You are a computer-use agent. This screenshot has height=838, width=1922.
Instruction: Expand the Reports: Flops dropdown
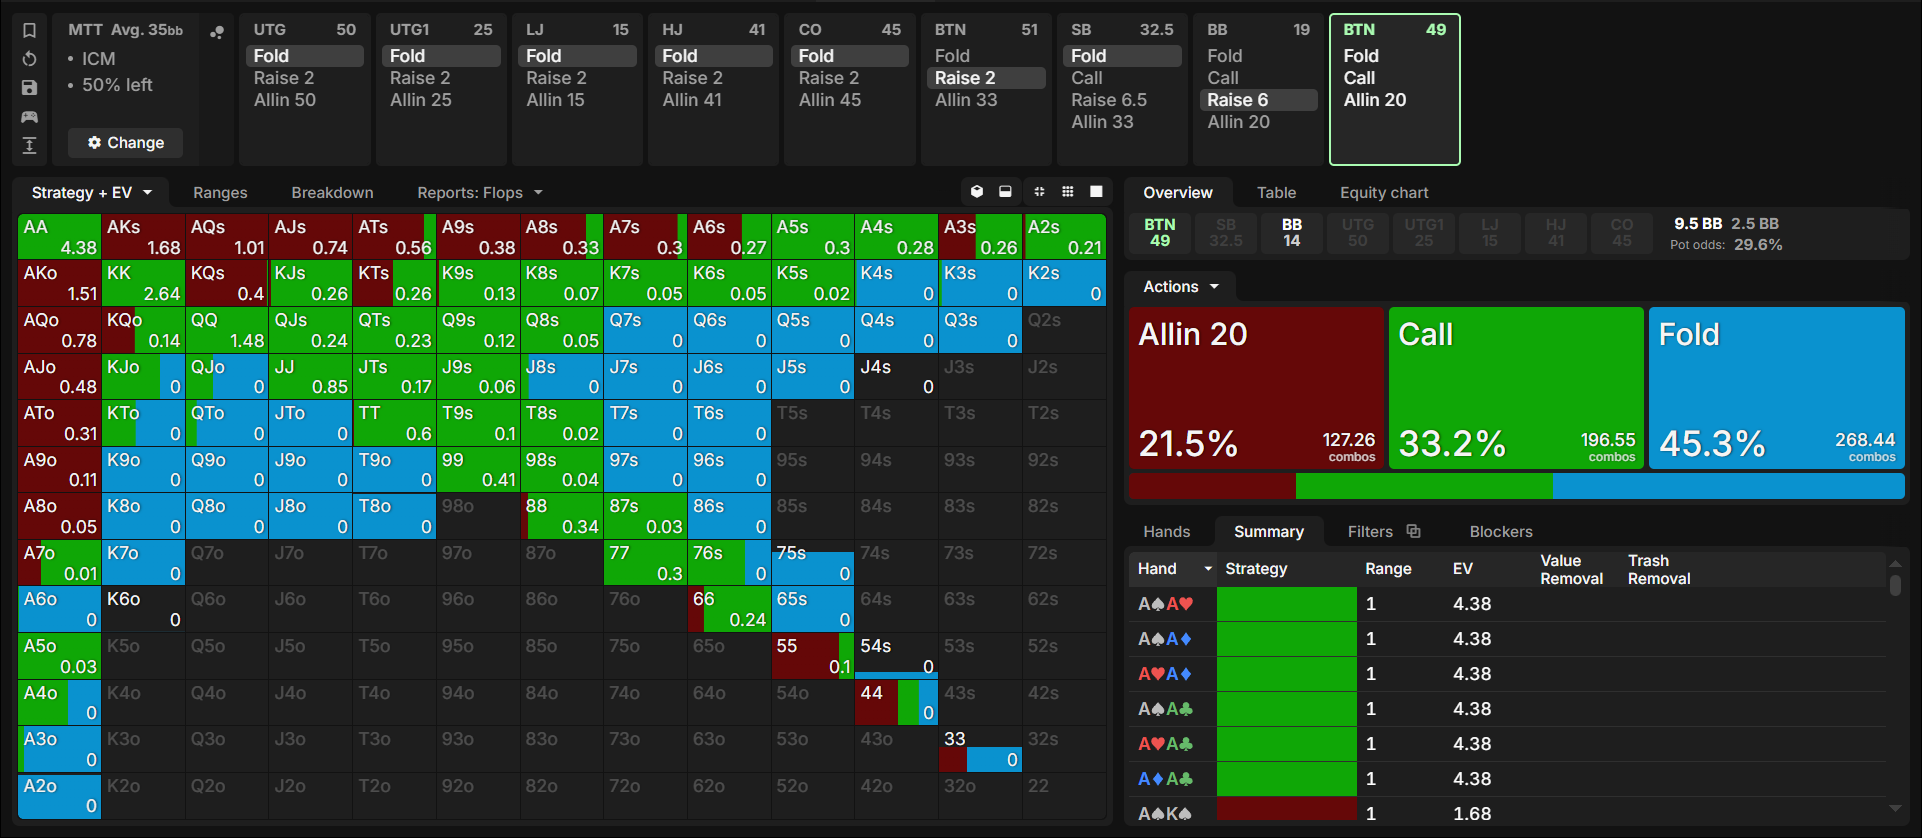tap(480, 193)
